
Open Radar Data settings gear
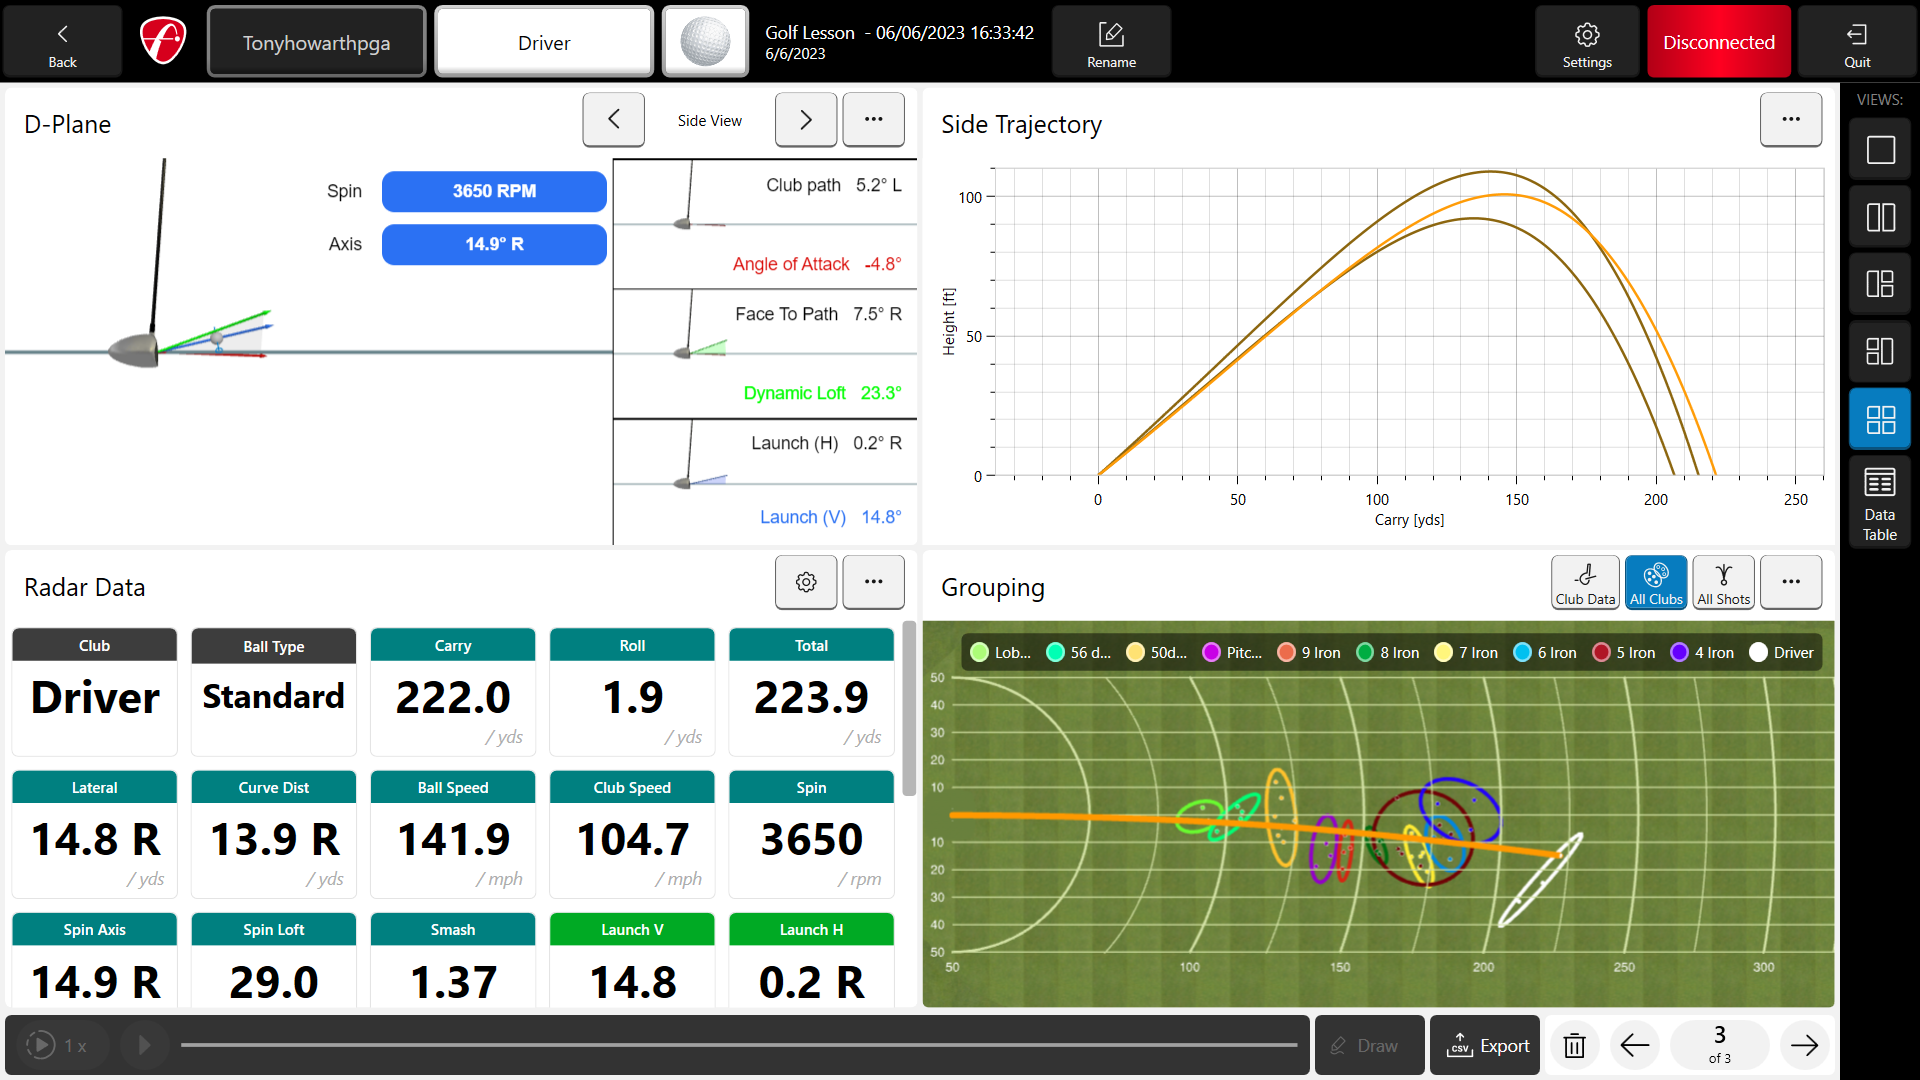tap(806, 582)
